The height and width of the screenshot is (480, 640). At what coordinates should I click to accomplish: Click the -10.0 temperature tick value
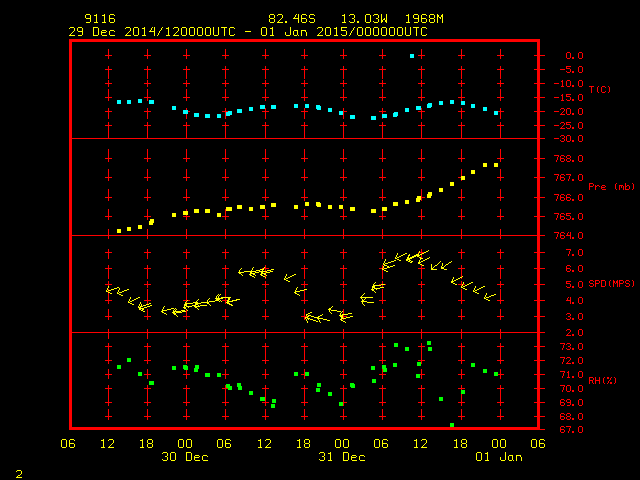tap(569, 83)
